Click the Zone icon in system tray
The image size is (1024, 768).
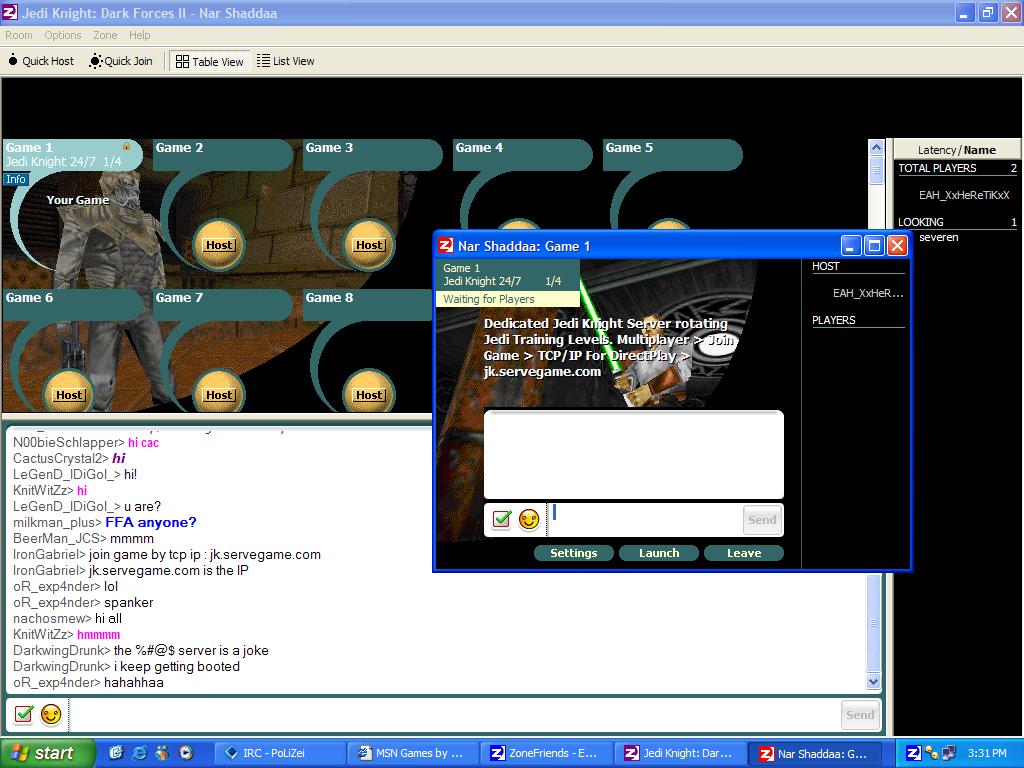(914, 753)
